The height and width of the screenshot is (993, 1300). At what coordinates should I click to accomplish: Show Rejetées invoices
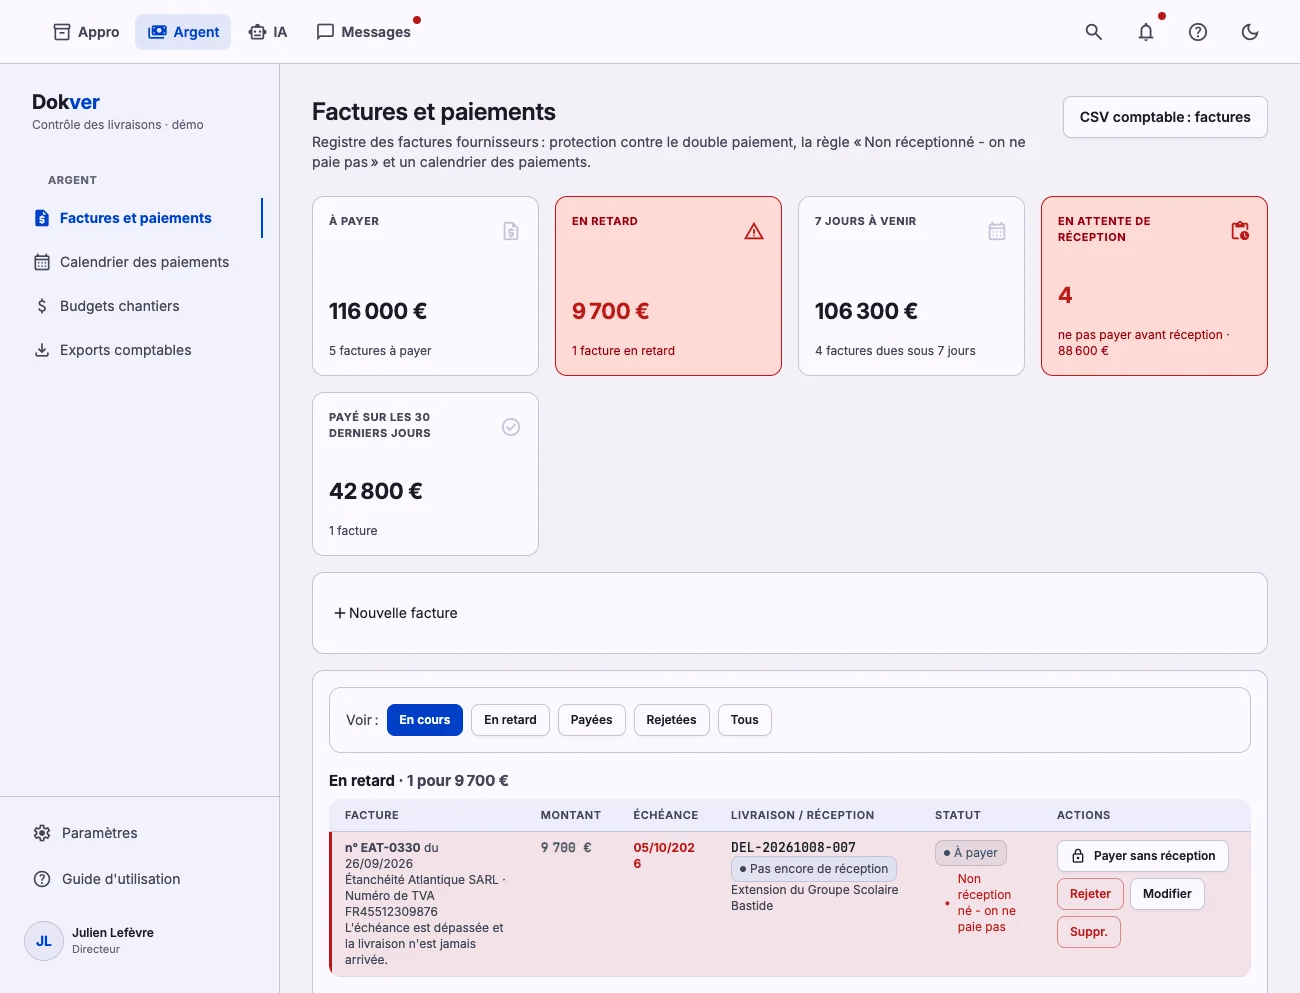(x=671, y=720)
